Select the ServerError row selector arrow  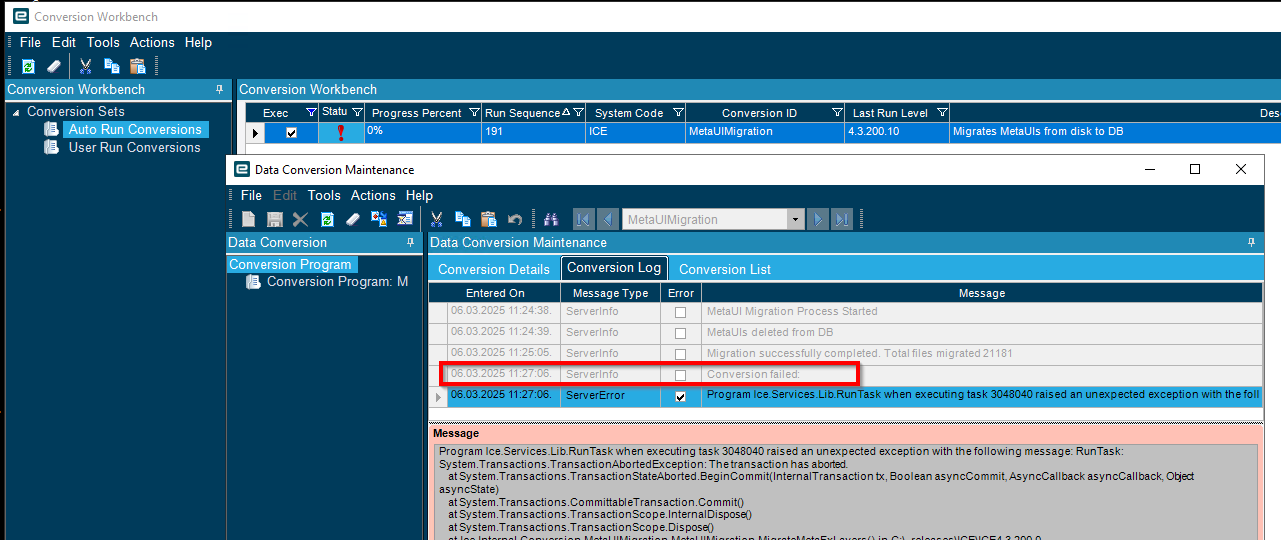click(438, 396)
